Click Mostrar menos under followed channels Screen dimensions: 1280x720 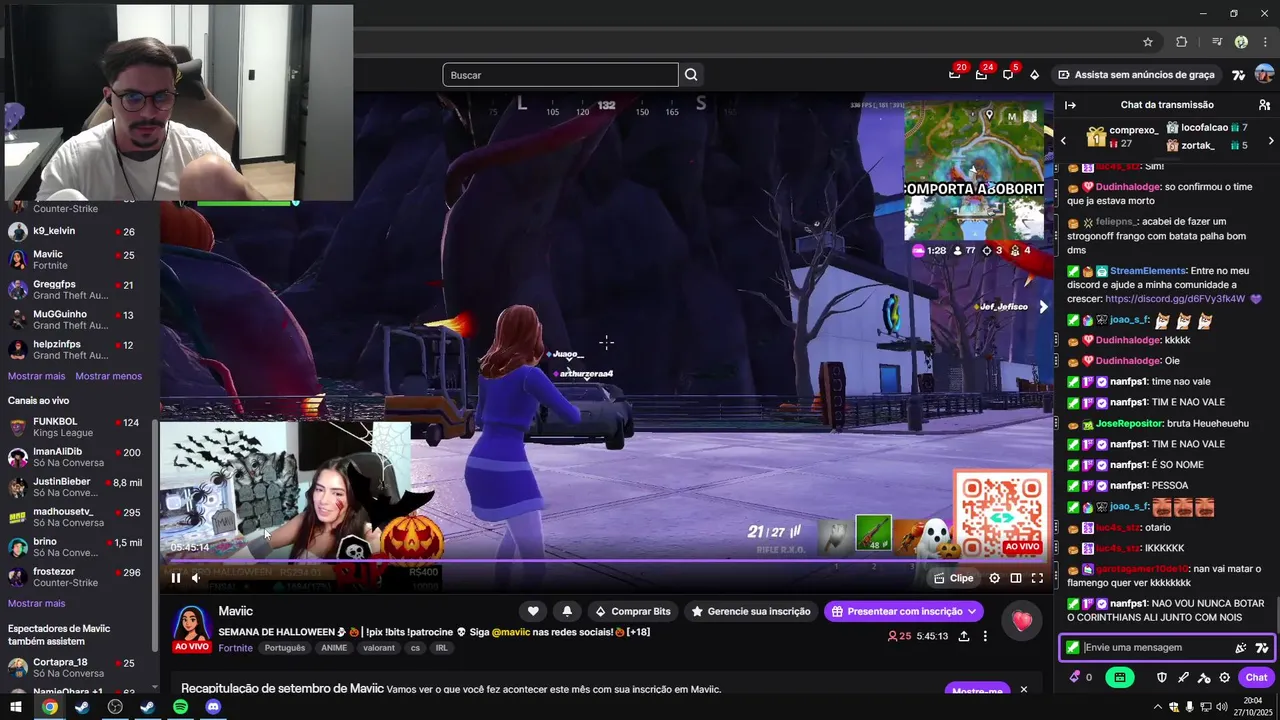(x=109, y=376)
